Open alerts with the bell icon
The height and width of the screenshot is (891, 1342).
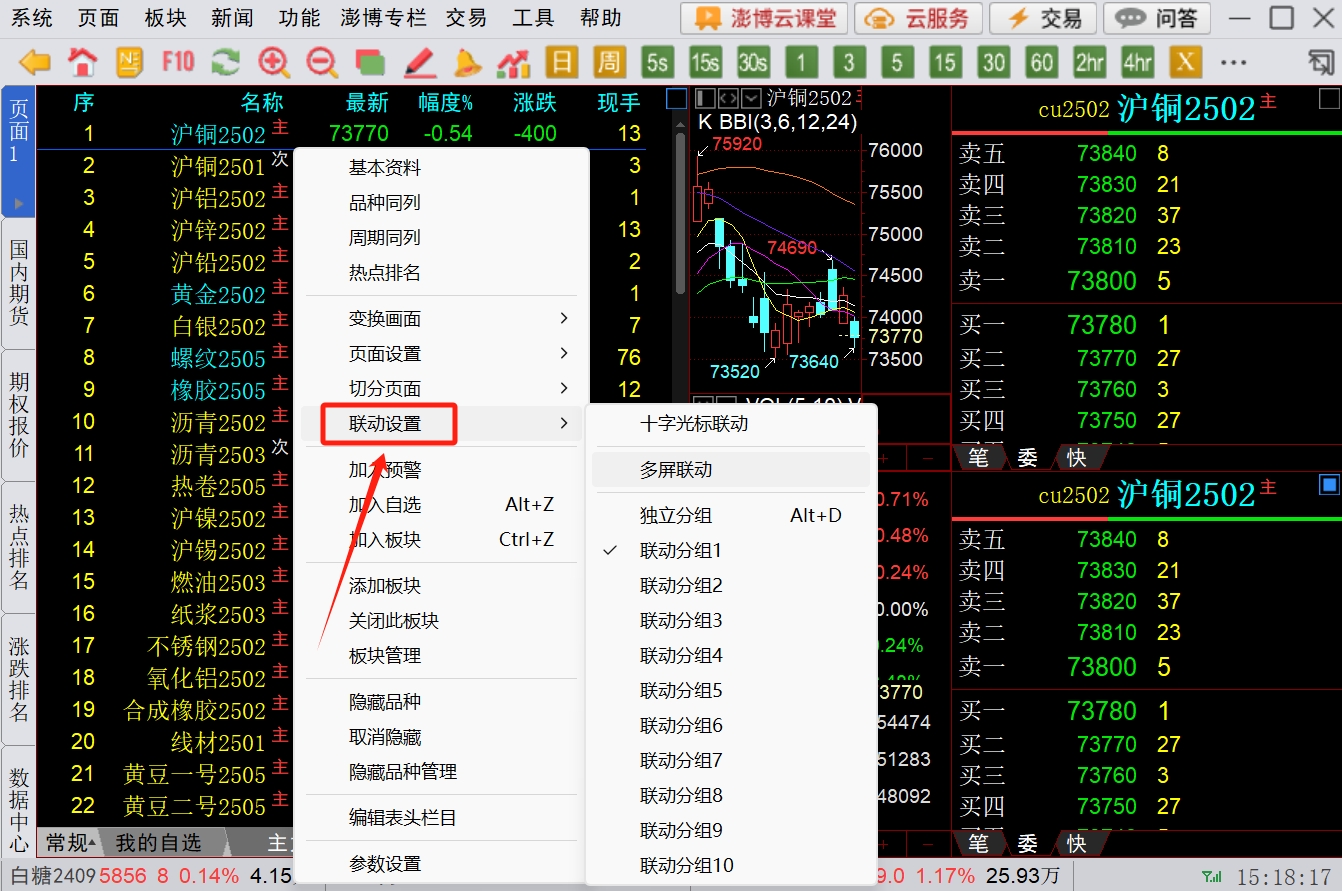point(466,63)
